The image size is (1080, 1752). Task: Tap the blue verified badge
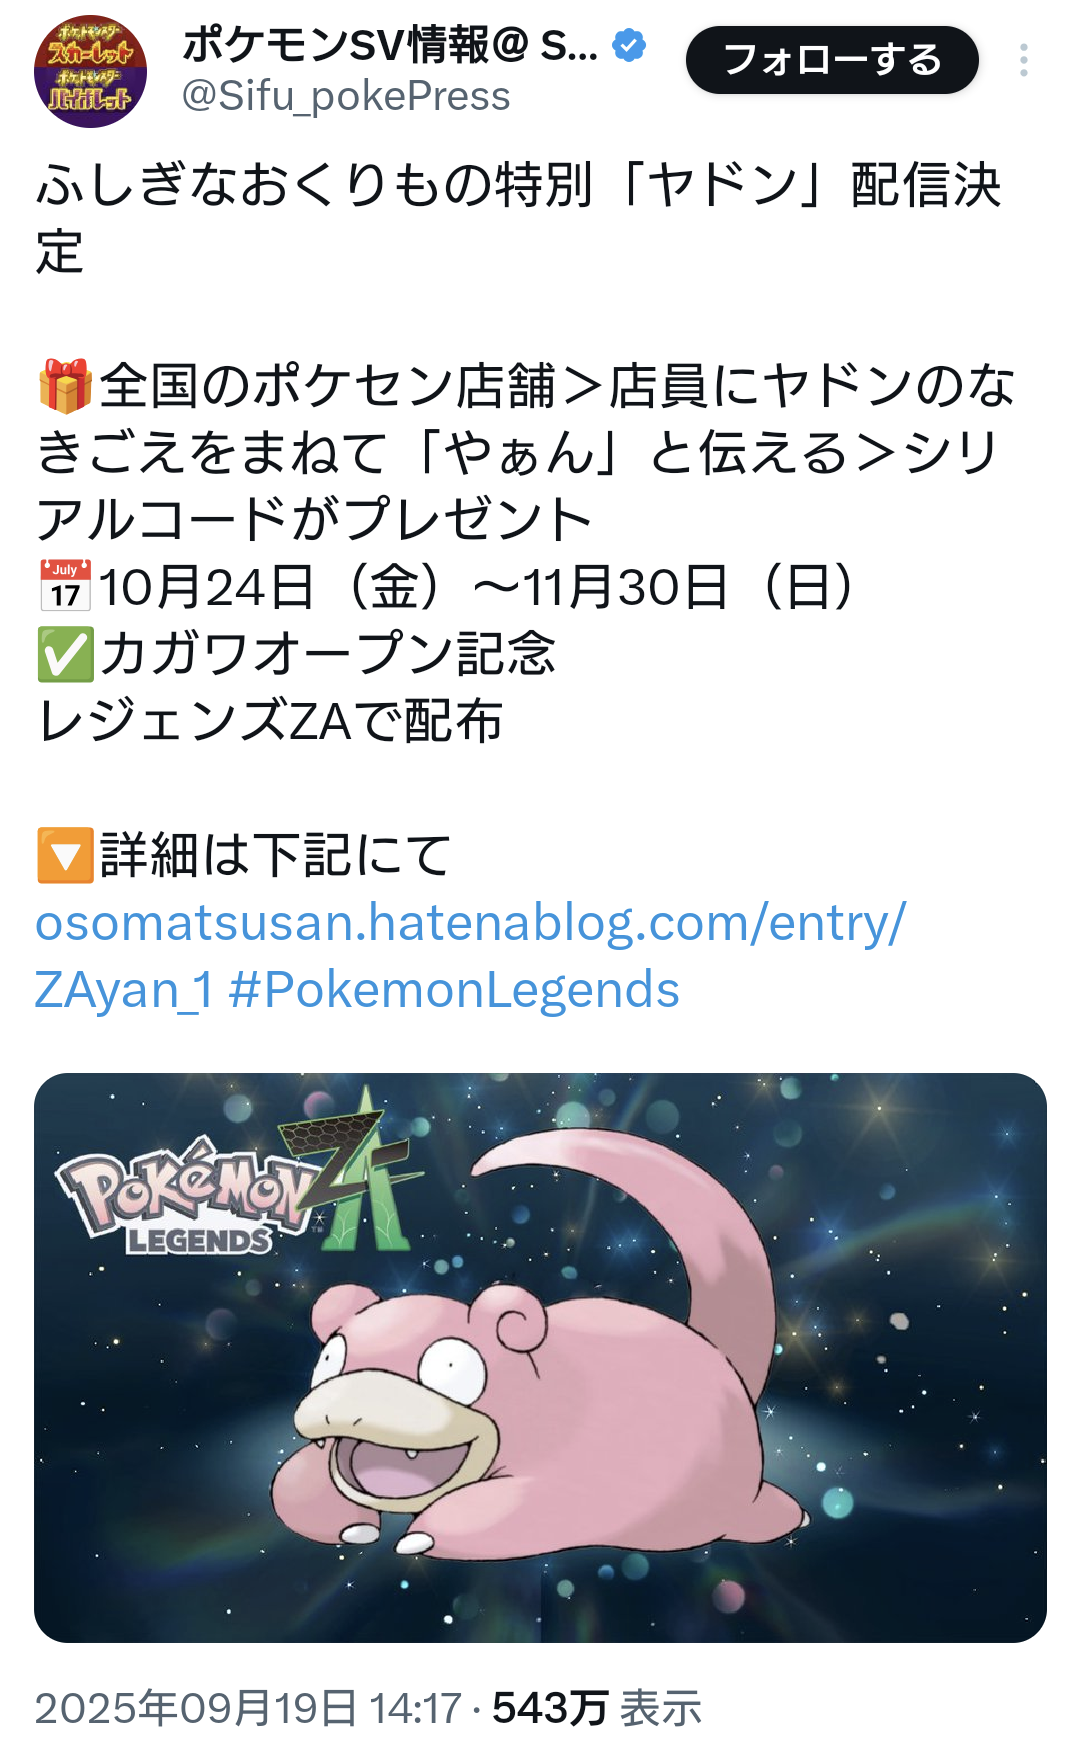pos(629,45)
